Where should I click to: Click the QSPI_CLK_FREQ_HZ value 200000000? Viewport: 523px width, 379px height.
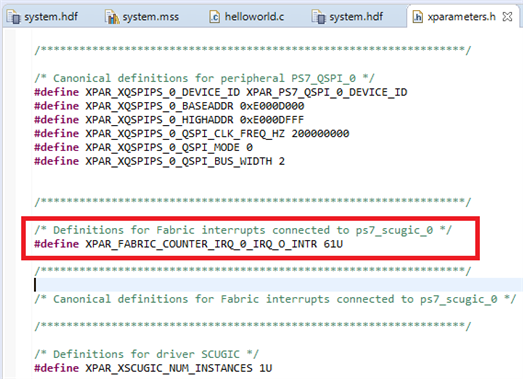pyautogui.click(x=320, y=133)
